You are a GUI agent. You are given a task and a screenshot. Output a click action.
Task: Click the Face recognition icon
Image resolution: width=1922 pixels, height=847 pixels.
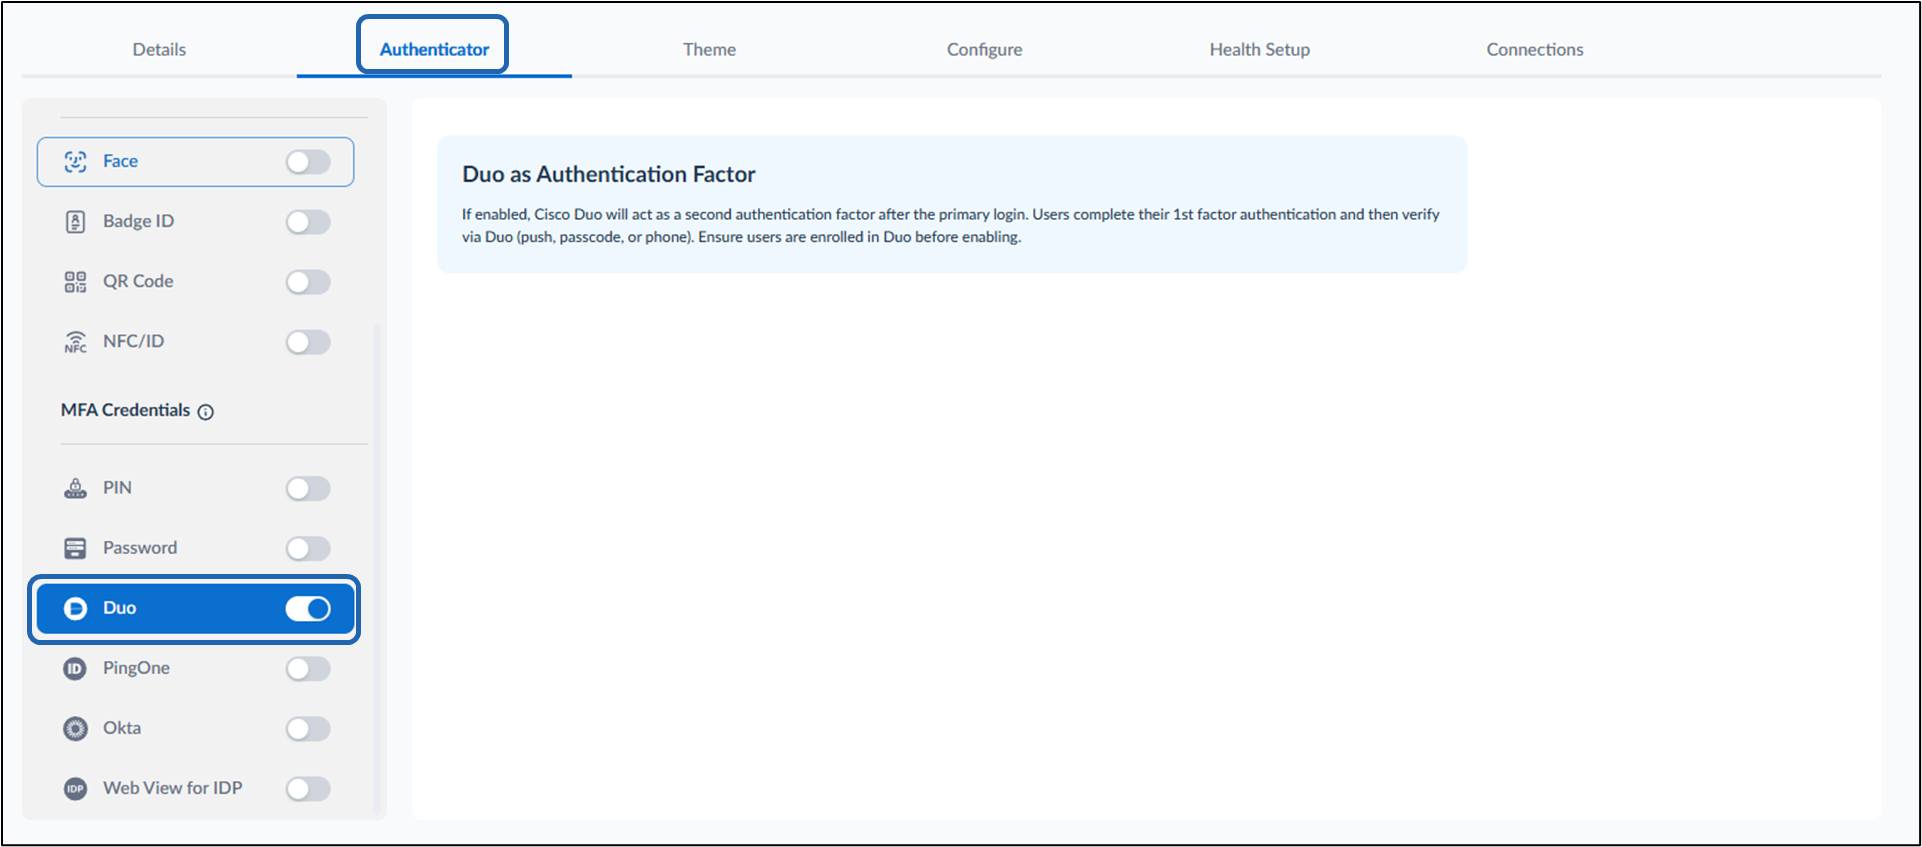[75, 162]
